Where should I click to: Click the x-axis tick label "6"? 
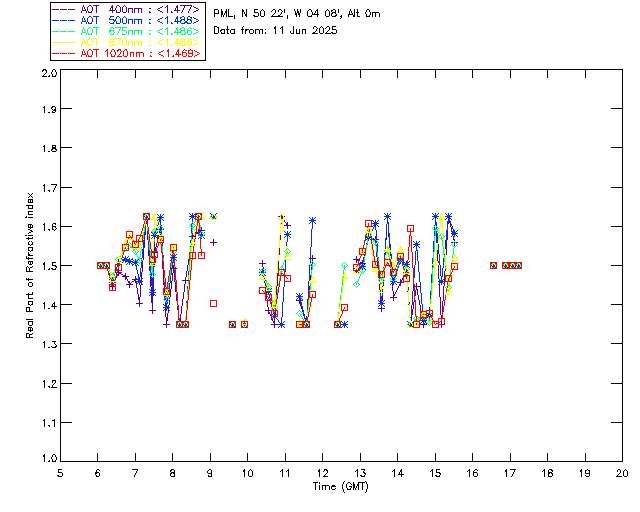pos(98,473)
